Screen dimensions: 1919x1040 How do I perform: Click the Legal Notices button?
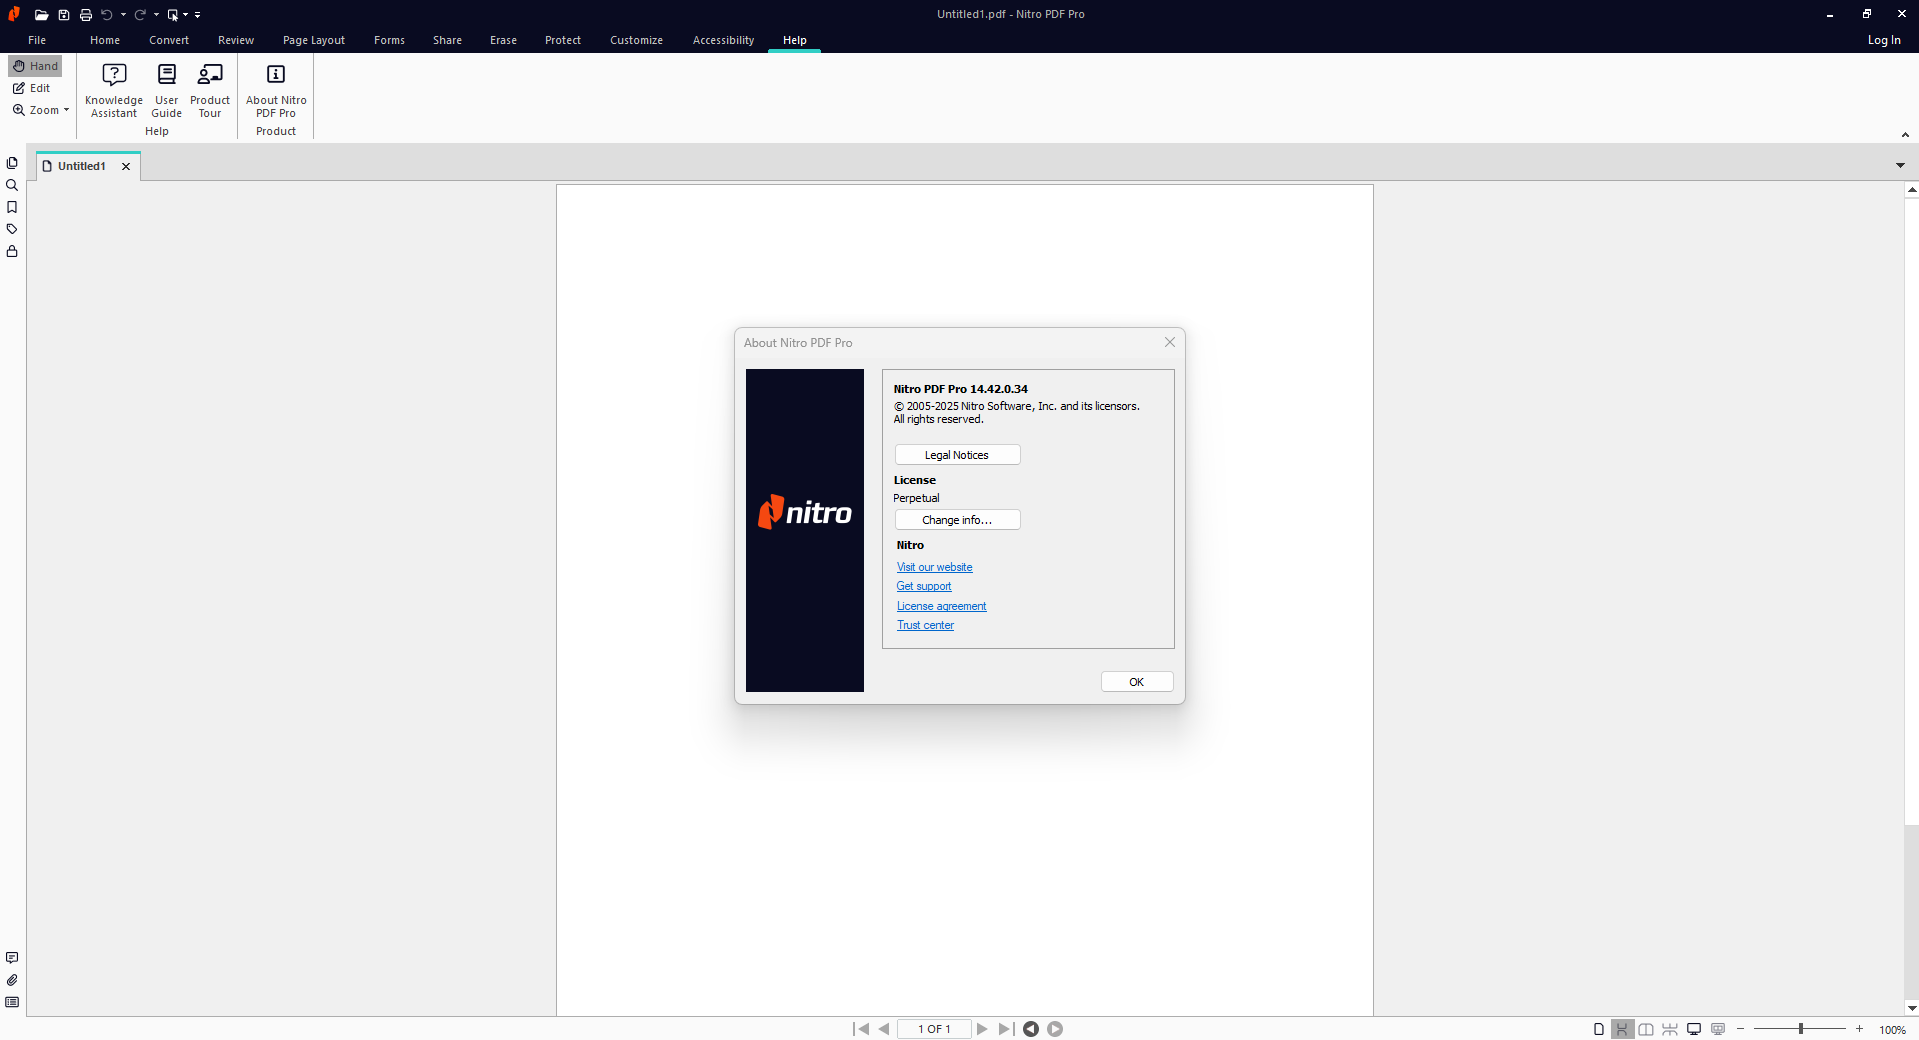957,455
